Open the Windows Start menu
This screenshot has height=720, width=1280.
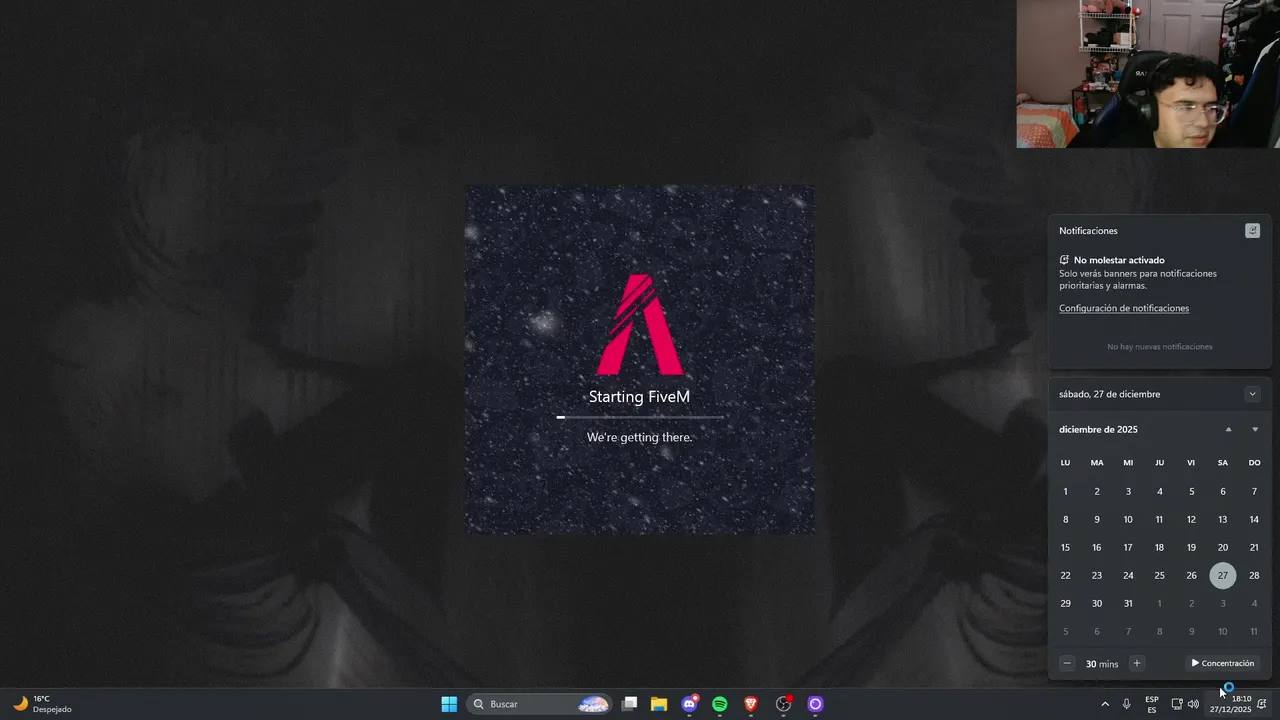click(449, 704)
